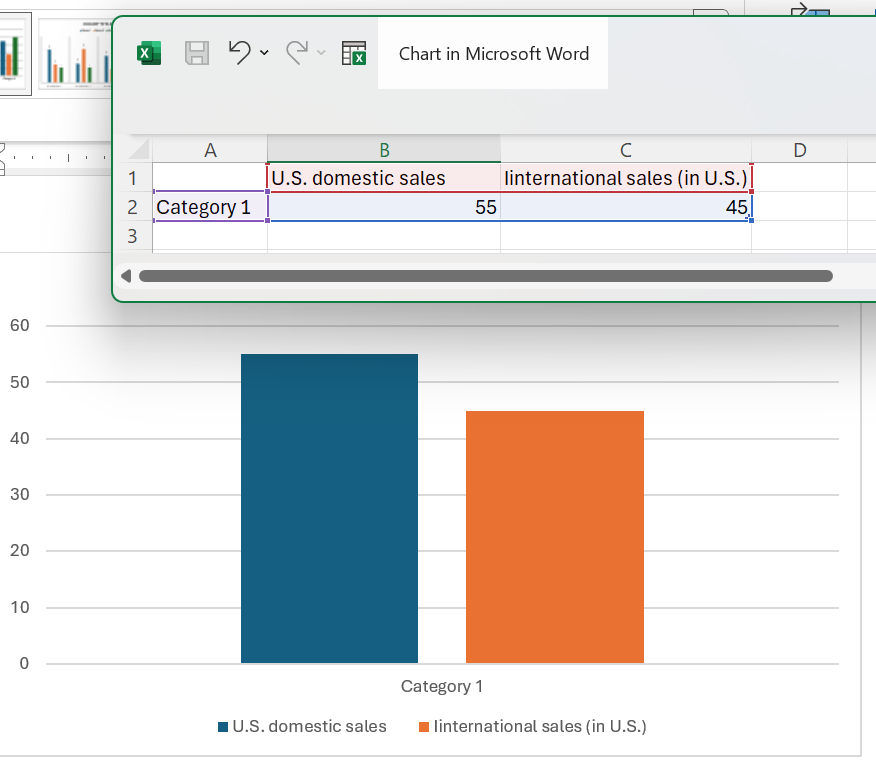Select cell B1 'U.S. domestic sales'
Screen dimensions: 876x767
click(384, 178)
